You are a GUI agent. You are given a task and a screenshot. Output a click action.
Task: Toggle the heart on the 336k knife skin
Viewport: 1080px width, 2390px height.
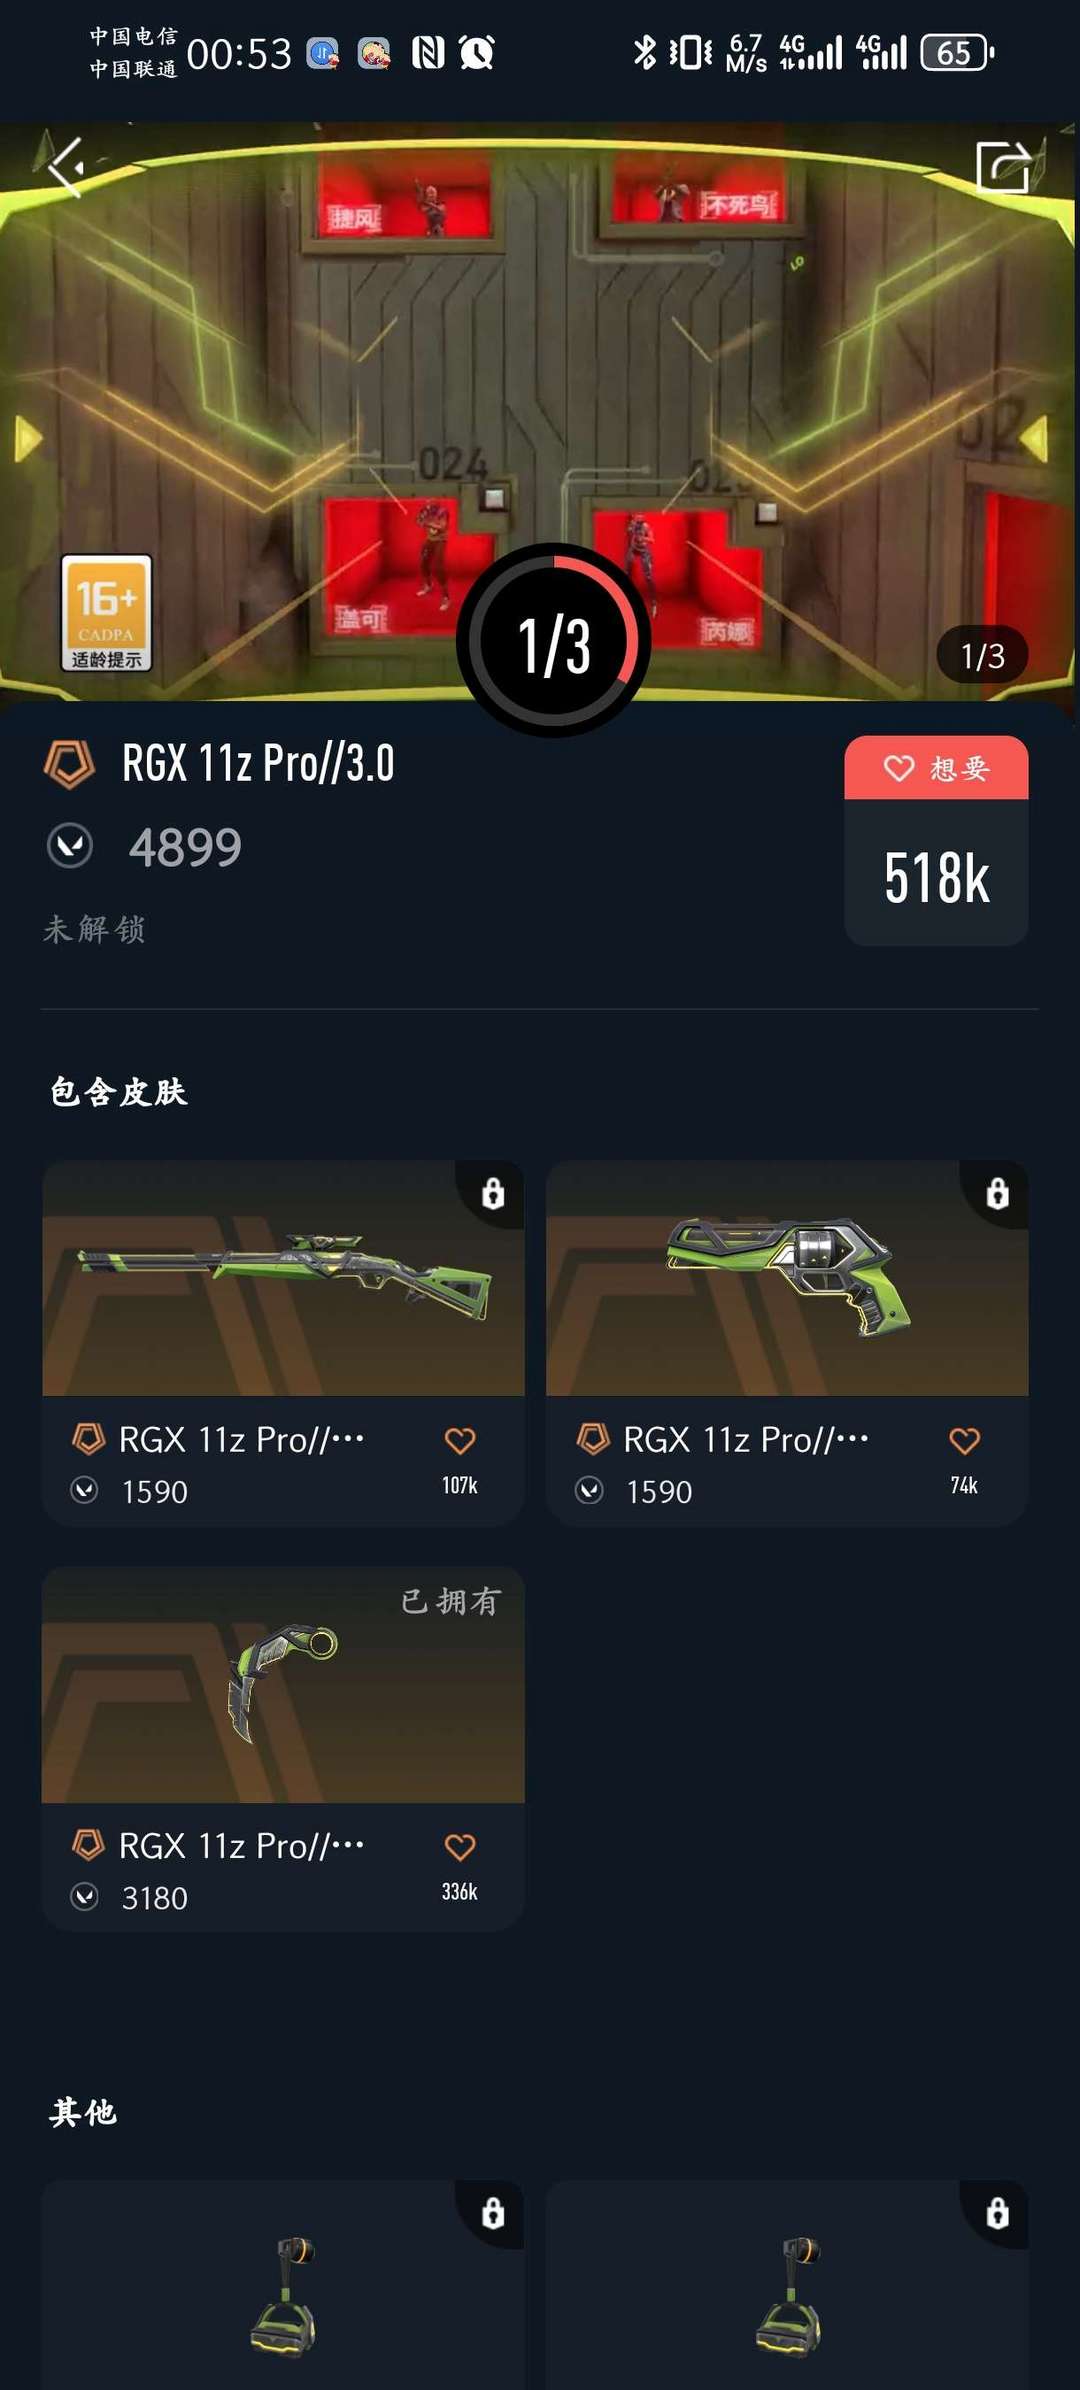coord(460,1846)
